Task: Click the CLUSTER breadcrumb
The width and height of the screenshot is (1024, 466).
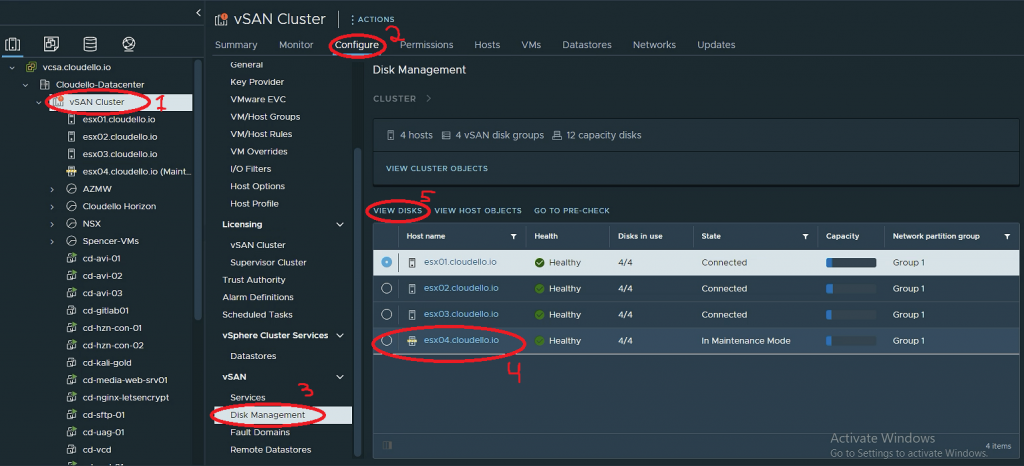Action: pyautogui.click(x=394, y=99)
